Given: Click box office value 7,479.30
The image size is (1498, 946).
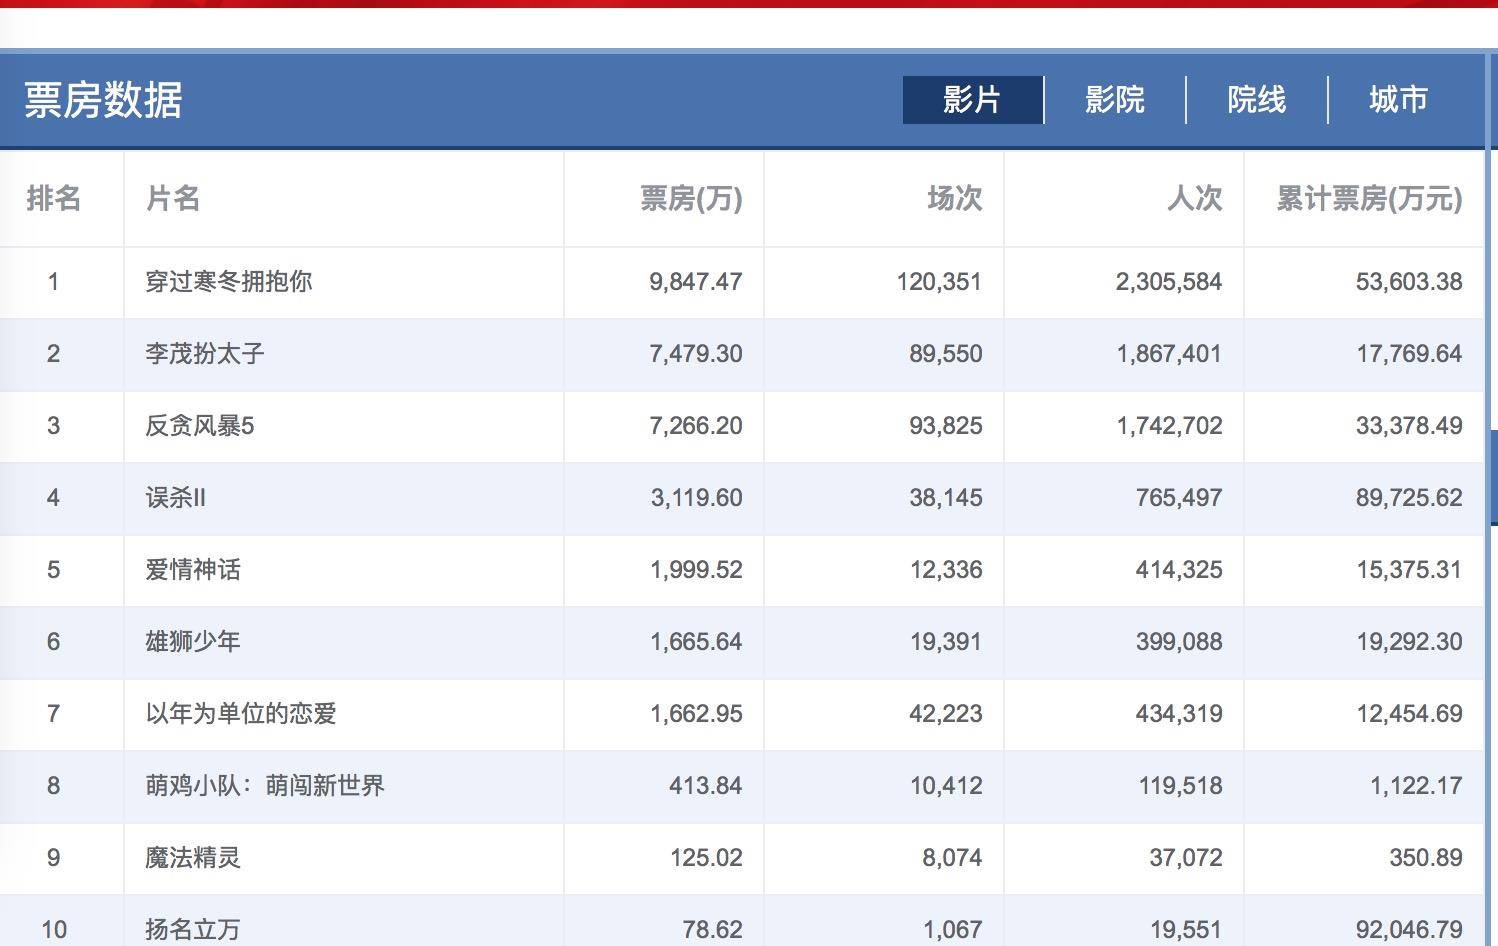Looking at the screenshot, I should tap(696, 354).
